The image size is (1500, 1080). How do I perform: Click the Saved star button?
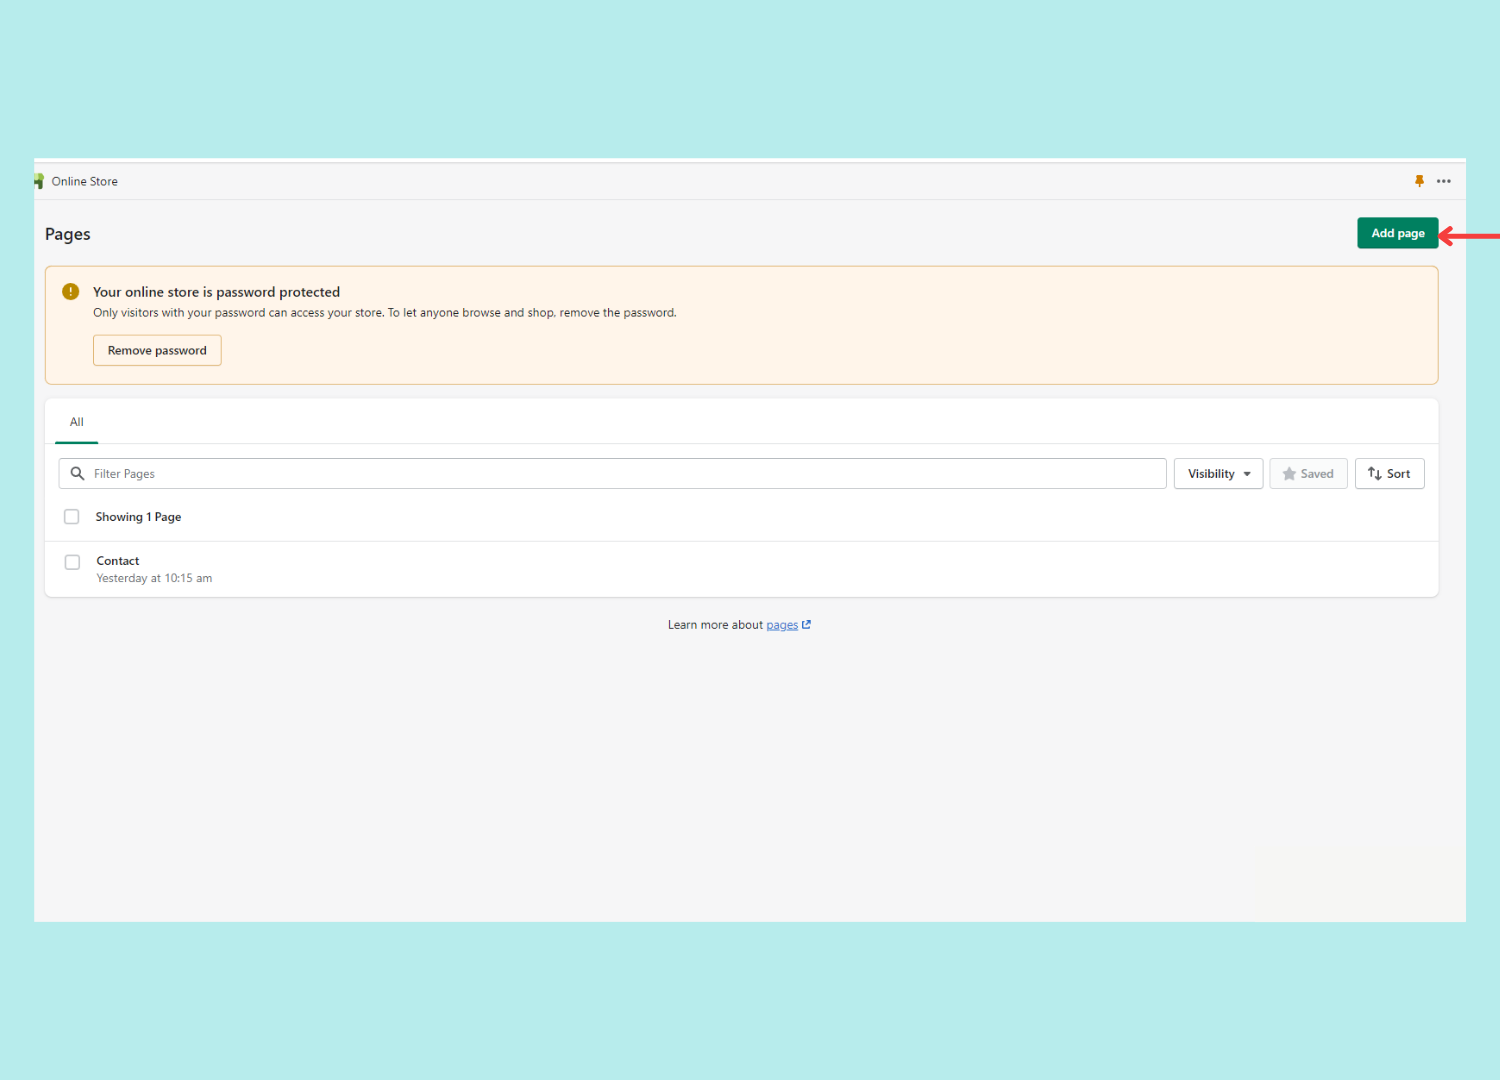[1308, 474]
